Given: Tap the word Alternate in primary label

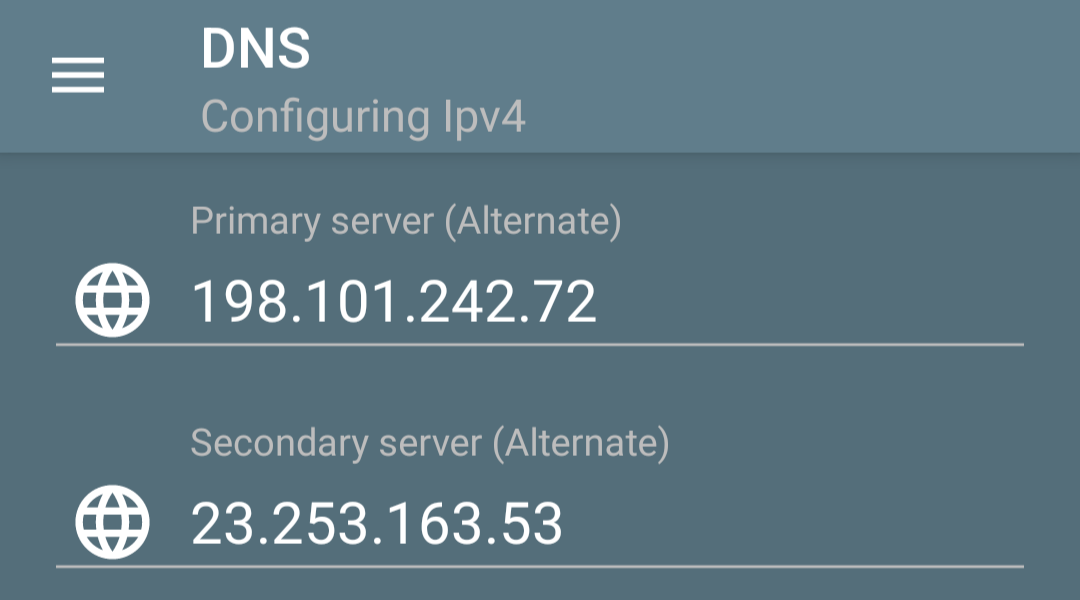Looking at the screenshot, I should click(534, 222).
